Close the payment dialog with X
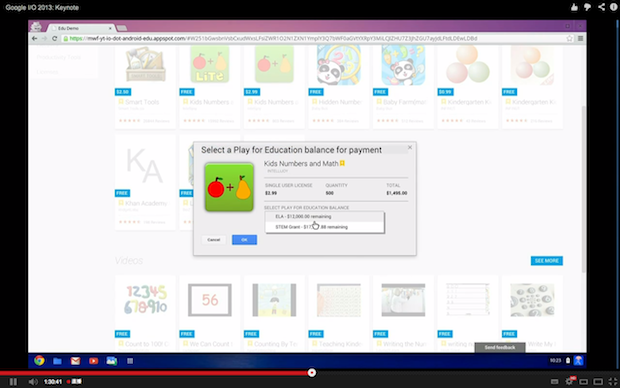This screenshot has height=388, width=620. coord(410,147)
